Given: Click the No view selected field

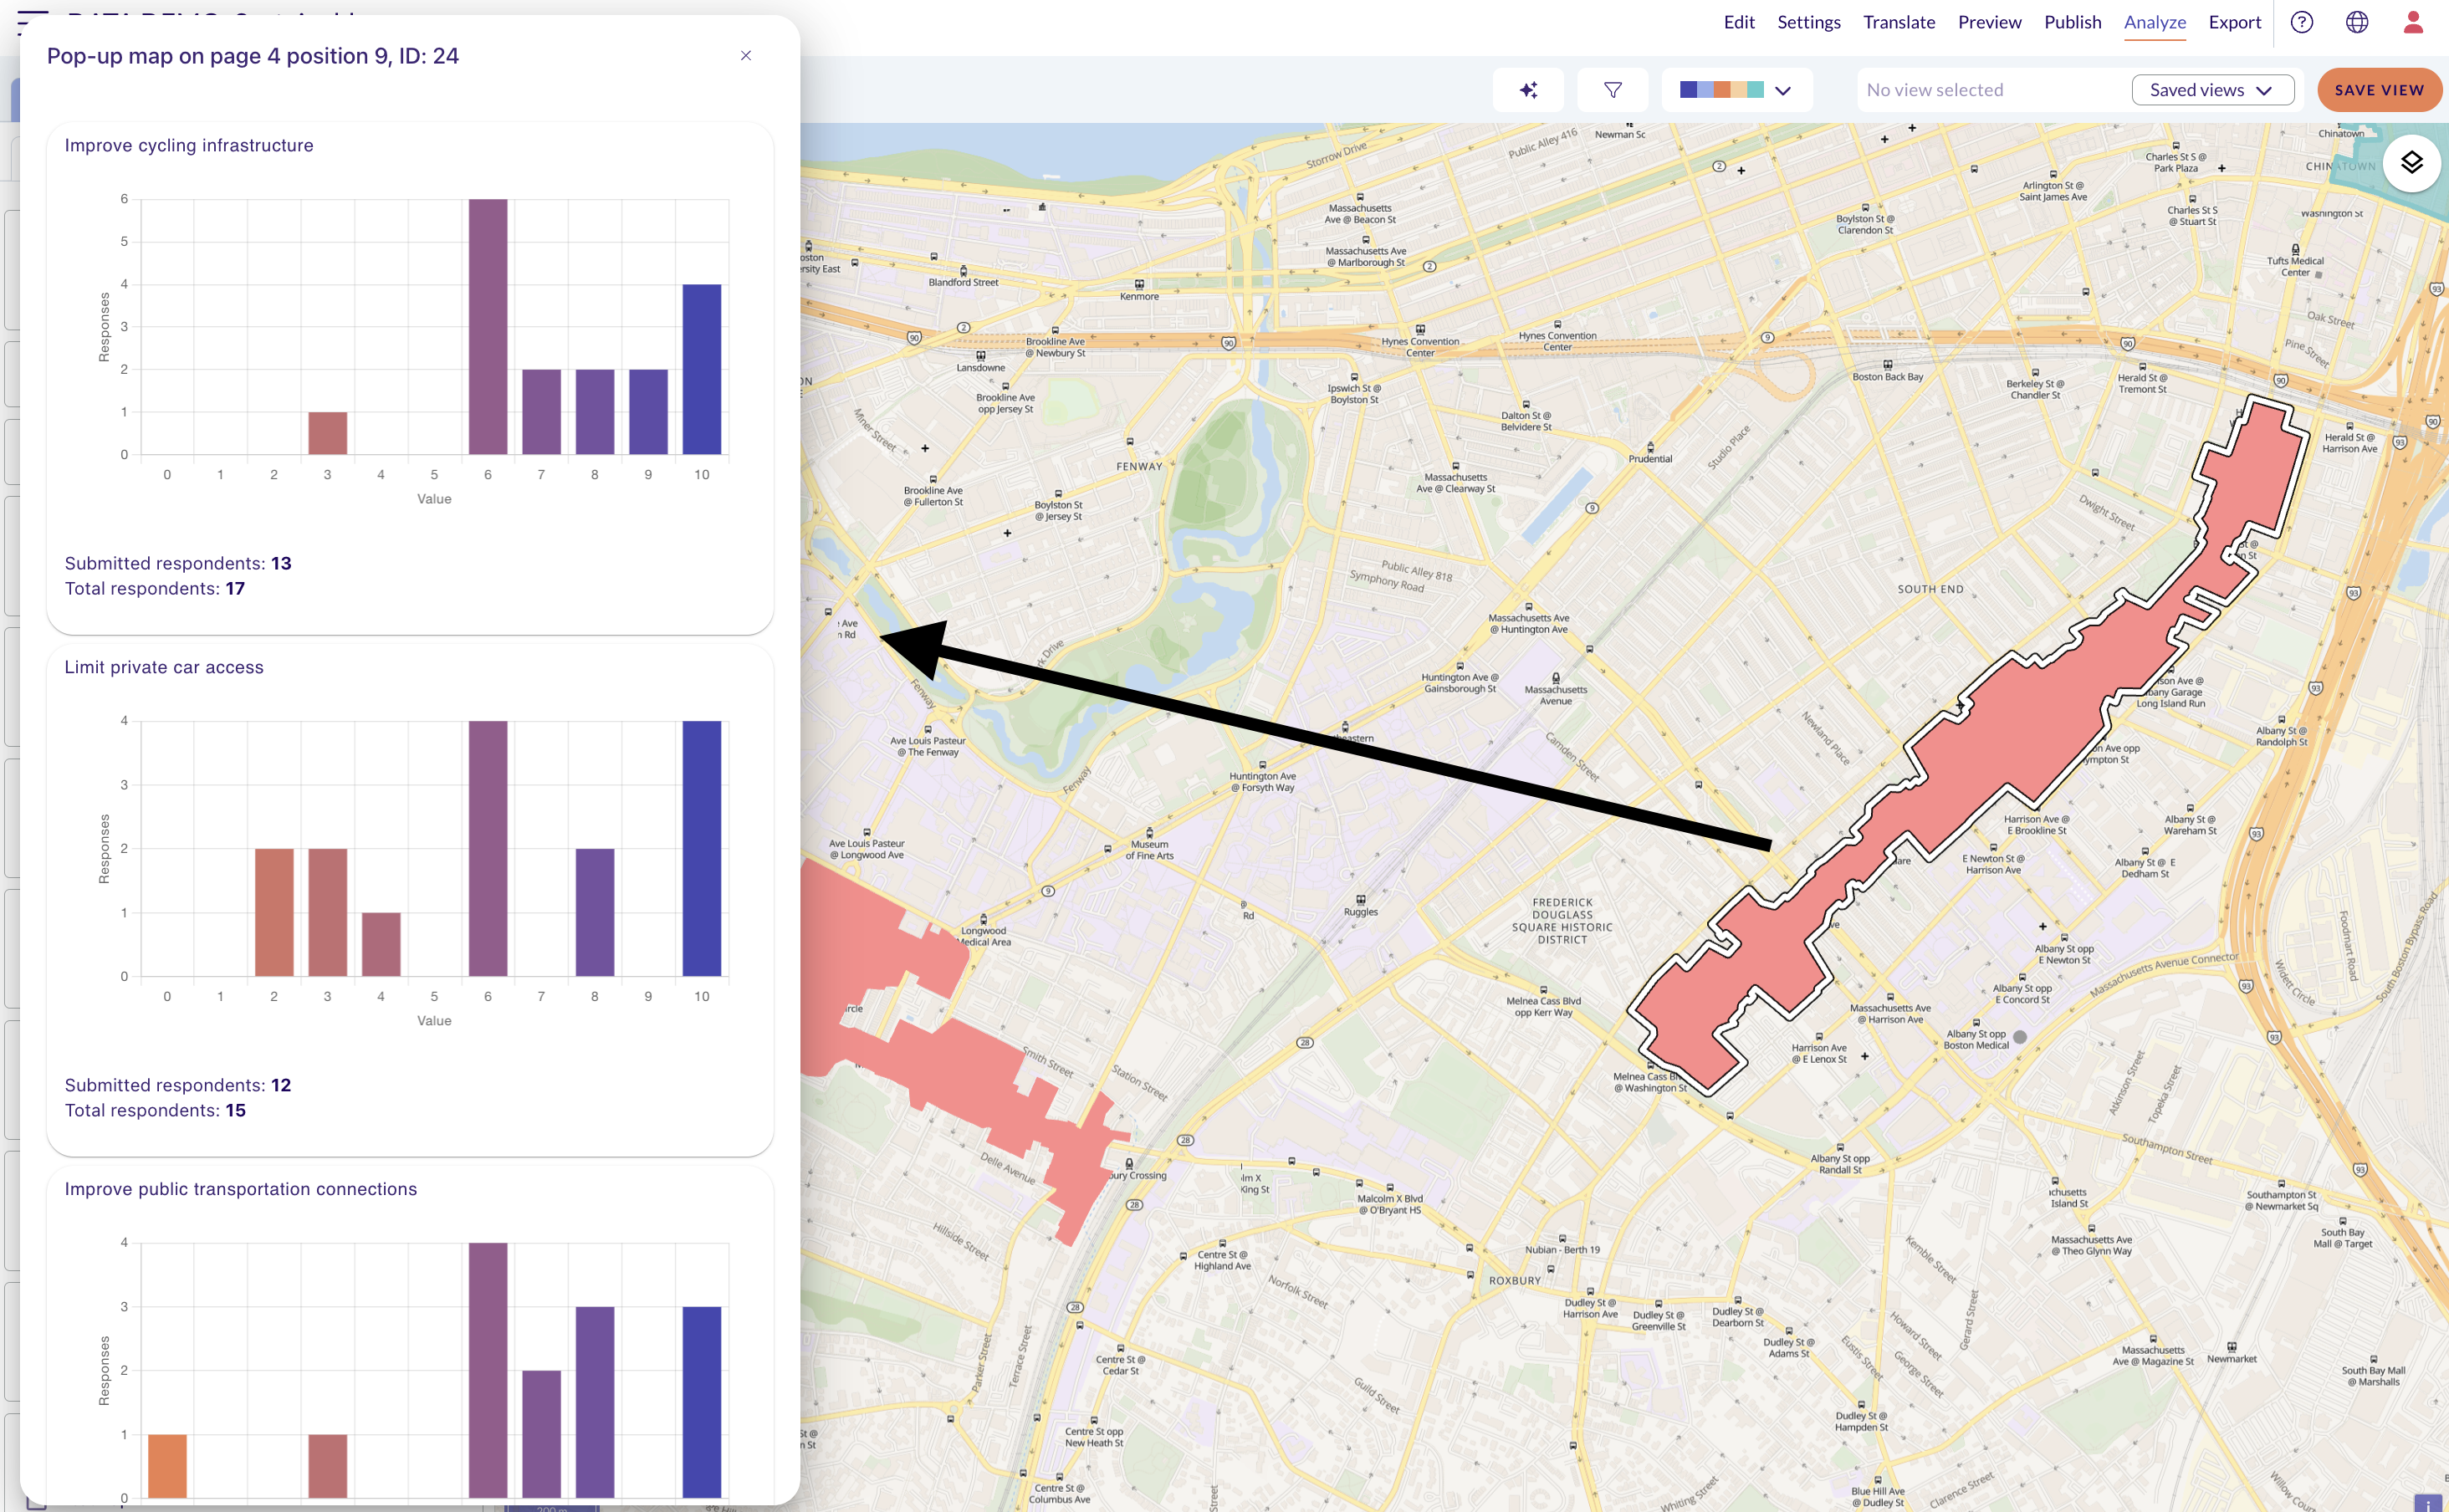Looking at the screenshot, I should tap(1990, 90).
